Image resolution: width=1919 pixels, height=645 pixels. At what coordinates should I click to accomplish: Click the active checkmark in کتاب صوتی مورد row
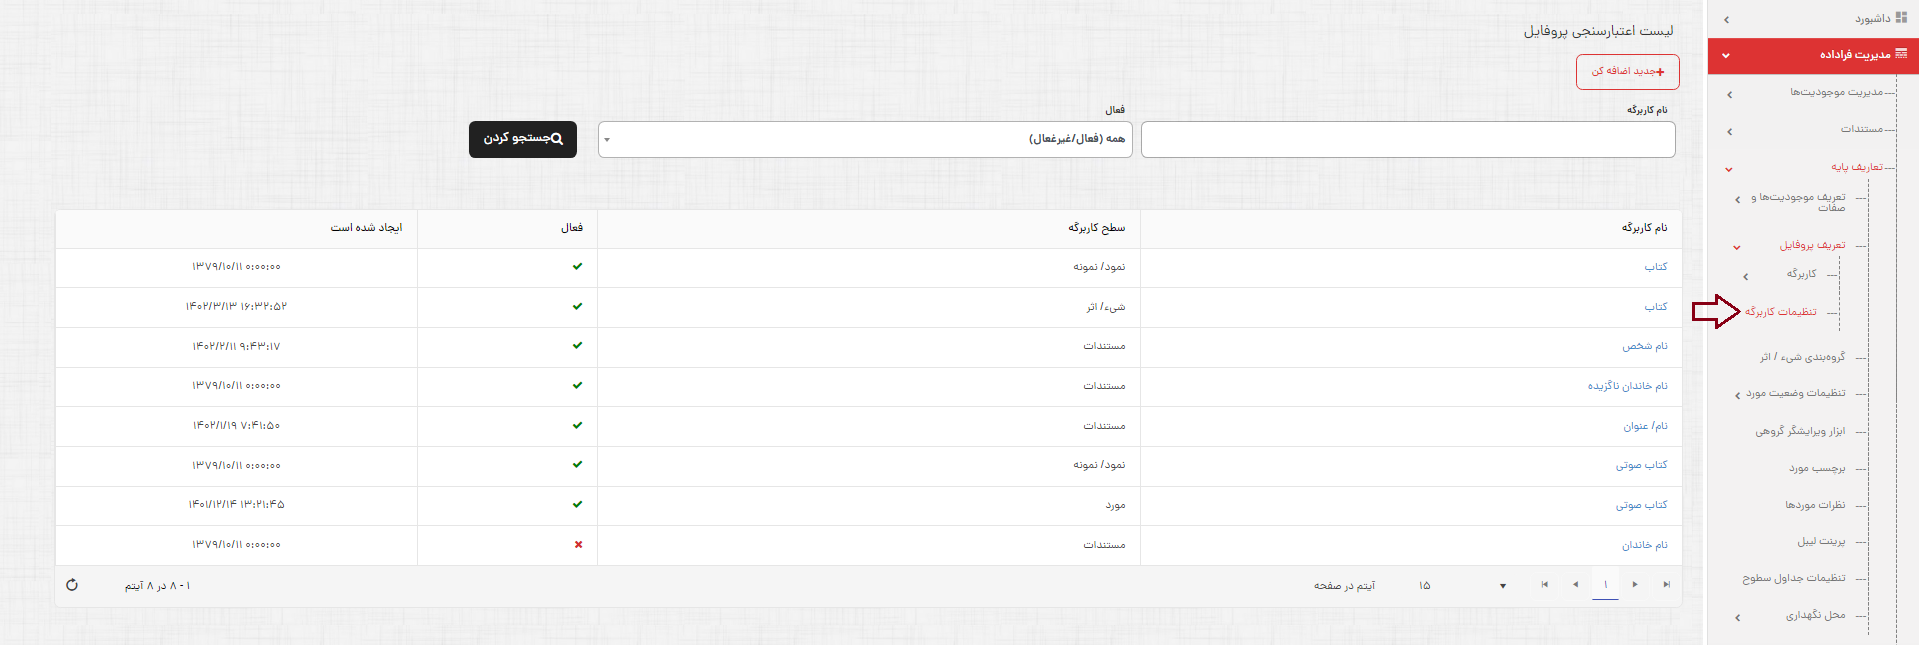(x=577, y=505)
